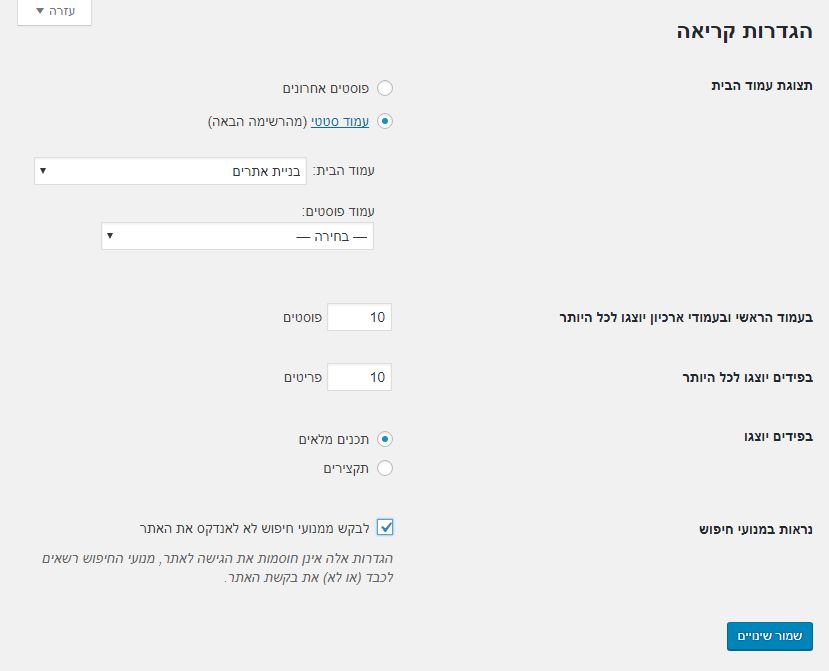Click the פוסטים אחרונים option label
This screenshot has height=671, width=829.
[x=326, y=88]
